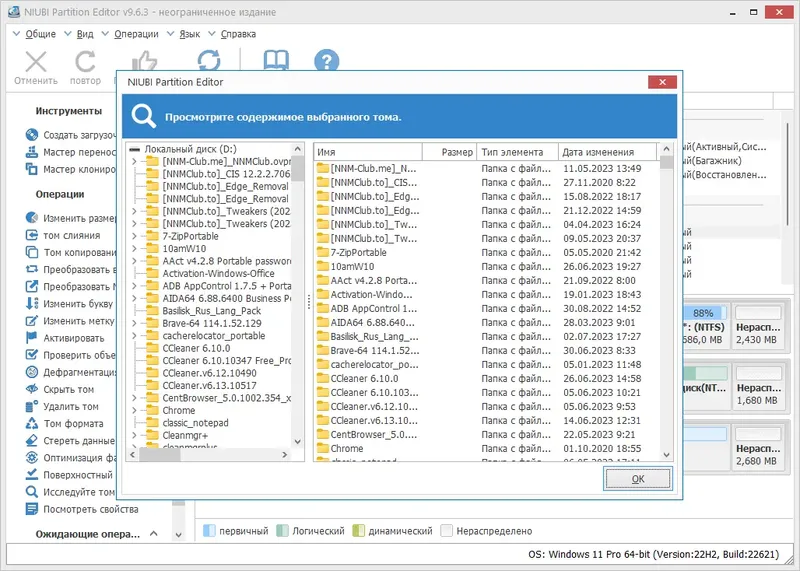Click the 88% NTFS partition bar

[705, 313]
